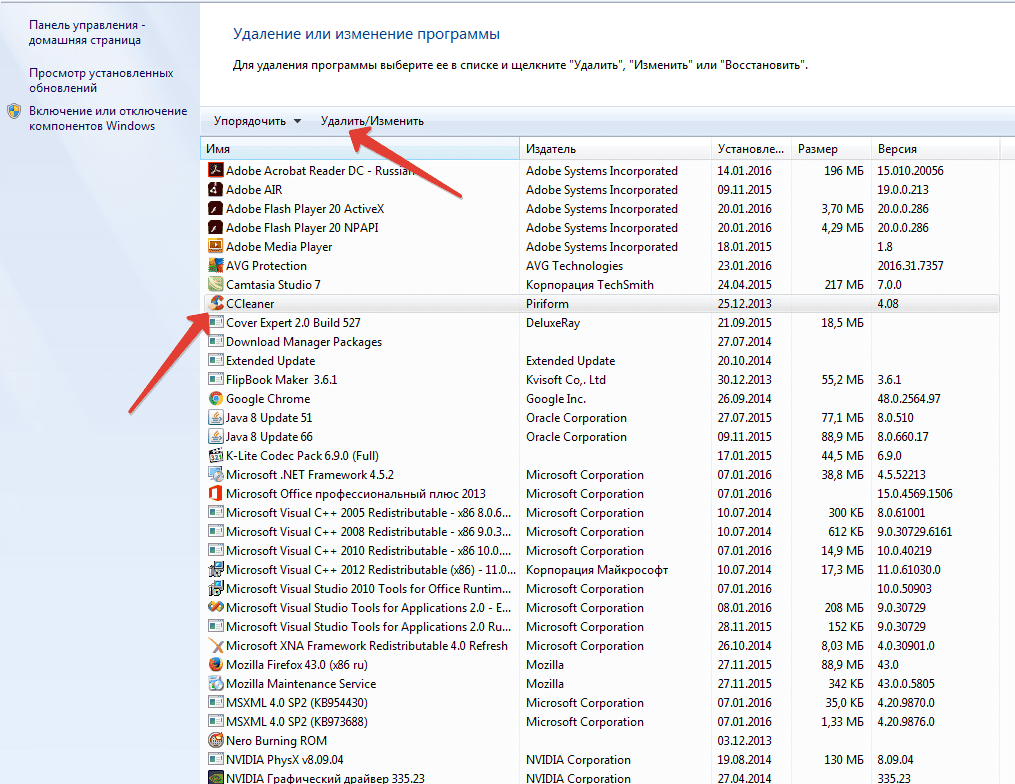Click the Mozilla Firefox 43.0 icon
The width and height of the screenshot is (1015, 784).
click(216, 664)
